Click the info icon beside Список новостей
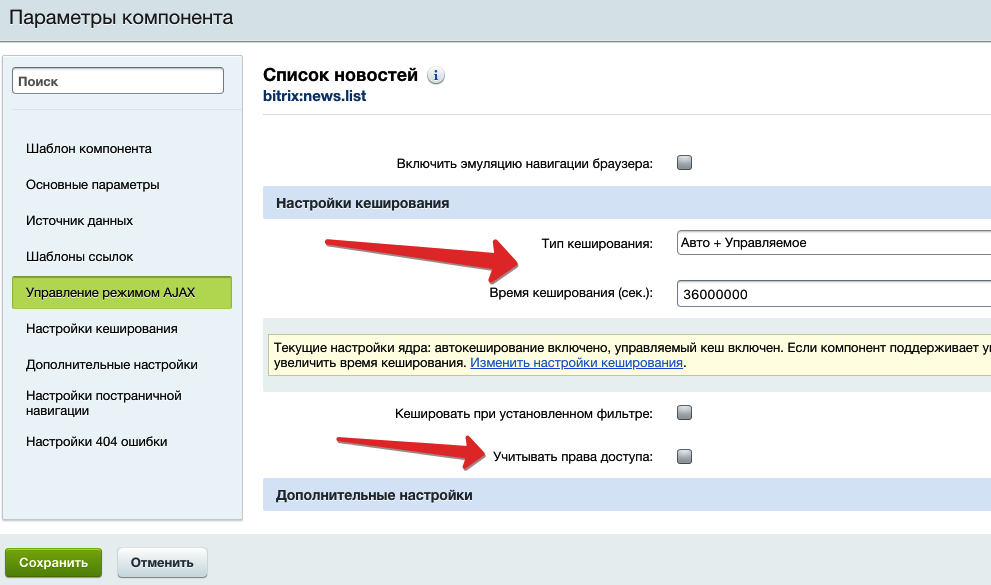This screenshot has width=991, height=585. (x=435, y=76)
